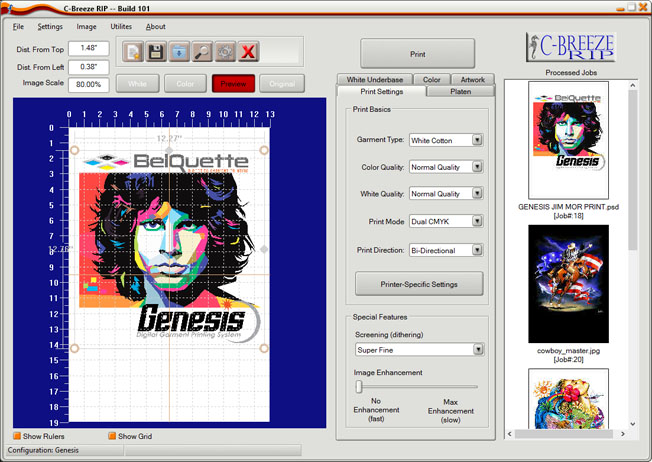Click the large Print button
Viewport: 652px width, 462px height.
417,54
